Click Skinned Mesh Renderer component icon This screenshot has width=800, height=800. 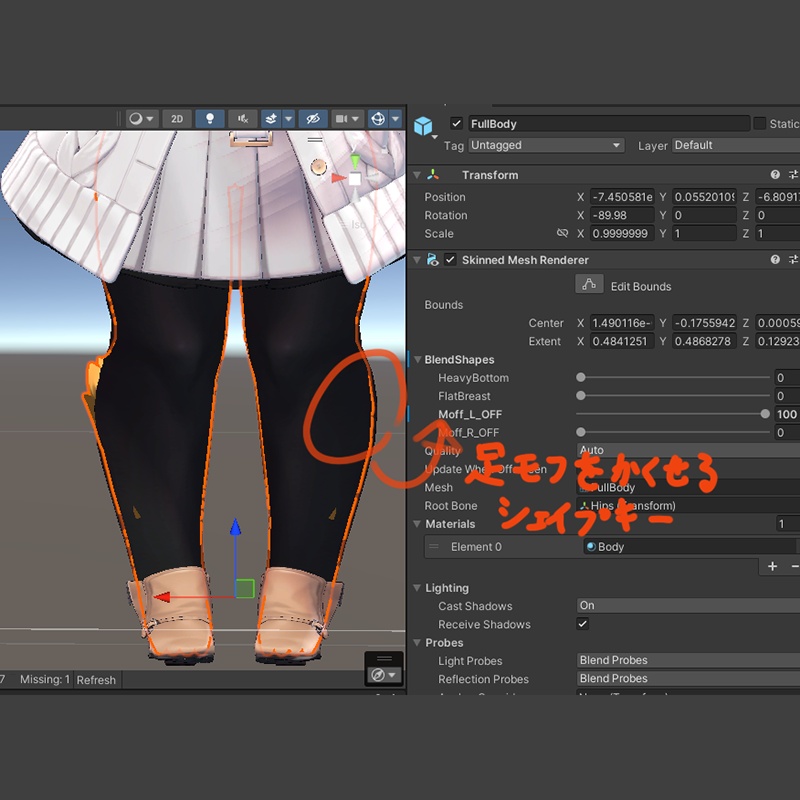pos(433,260)
